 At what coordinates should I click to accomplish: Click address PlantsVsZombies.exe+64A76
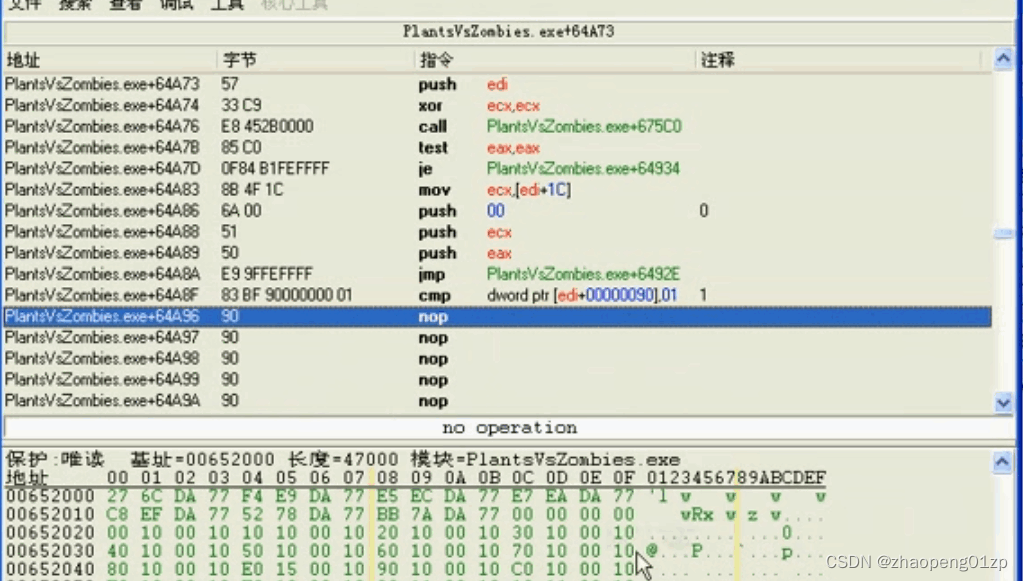click(x=102, y=126)
